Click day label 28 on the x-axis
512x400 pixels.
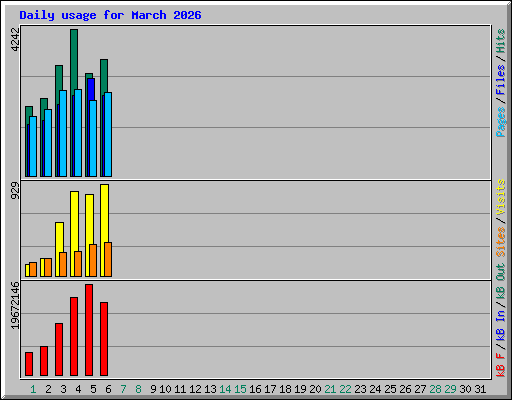(x=435, y=389)
